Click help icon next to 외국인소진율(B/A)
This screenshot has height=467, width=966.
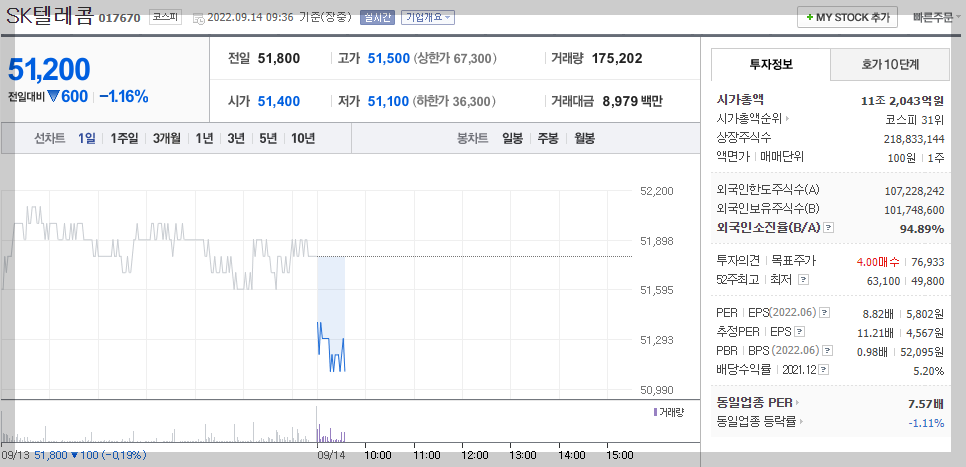pyautogui.click(x=829, y=228)
